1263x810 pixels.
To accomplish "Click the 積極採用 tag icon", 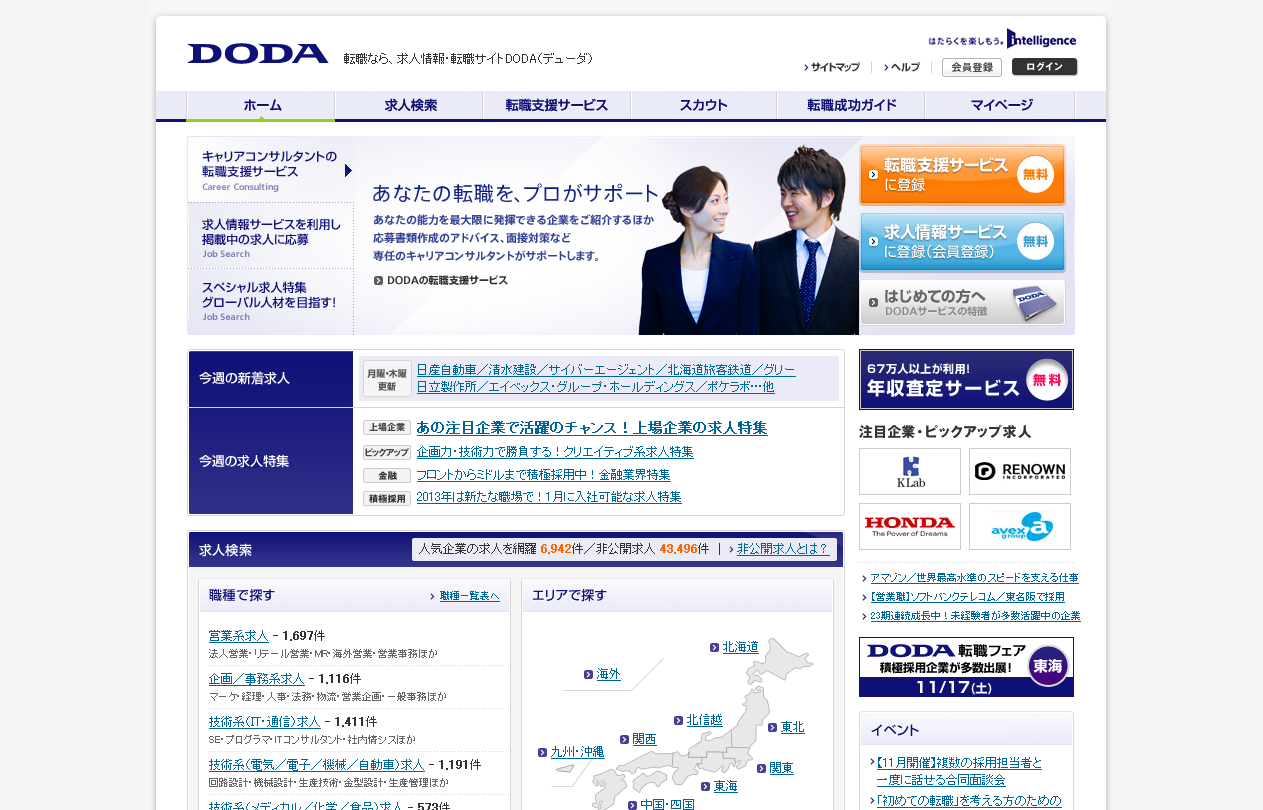I will [387, 498].
